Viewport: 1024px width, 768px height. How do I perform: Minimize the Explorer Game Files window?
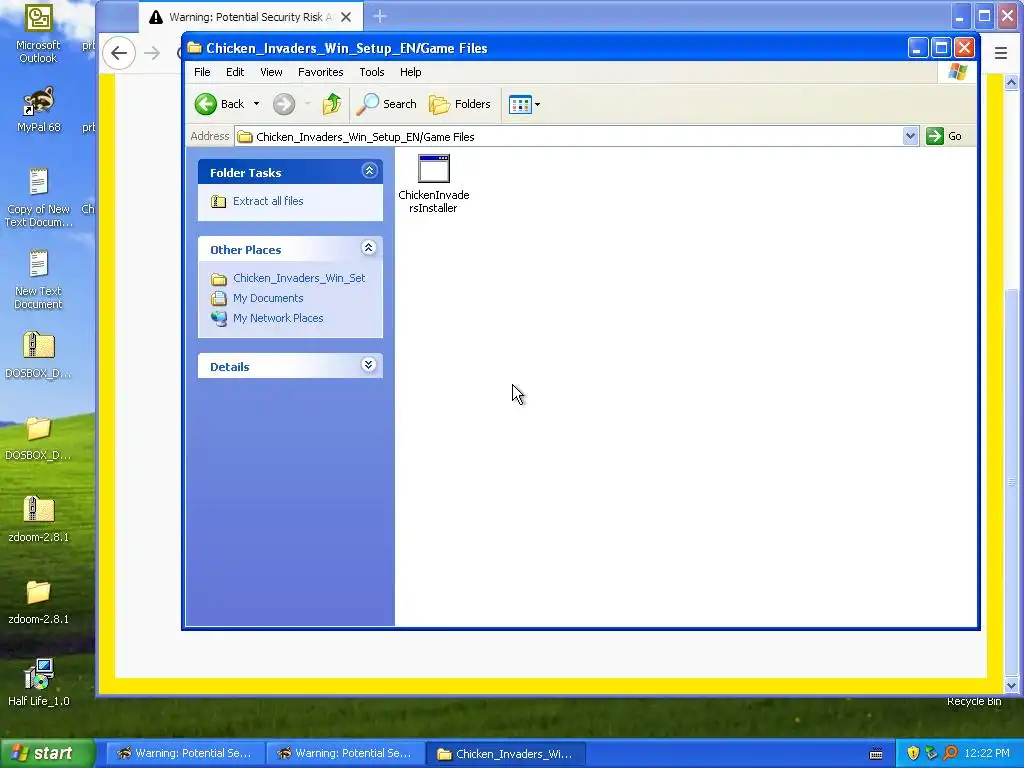pos(918,48)
